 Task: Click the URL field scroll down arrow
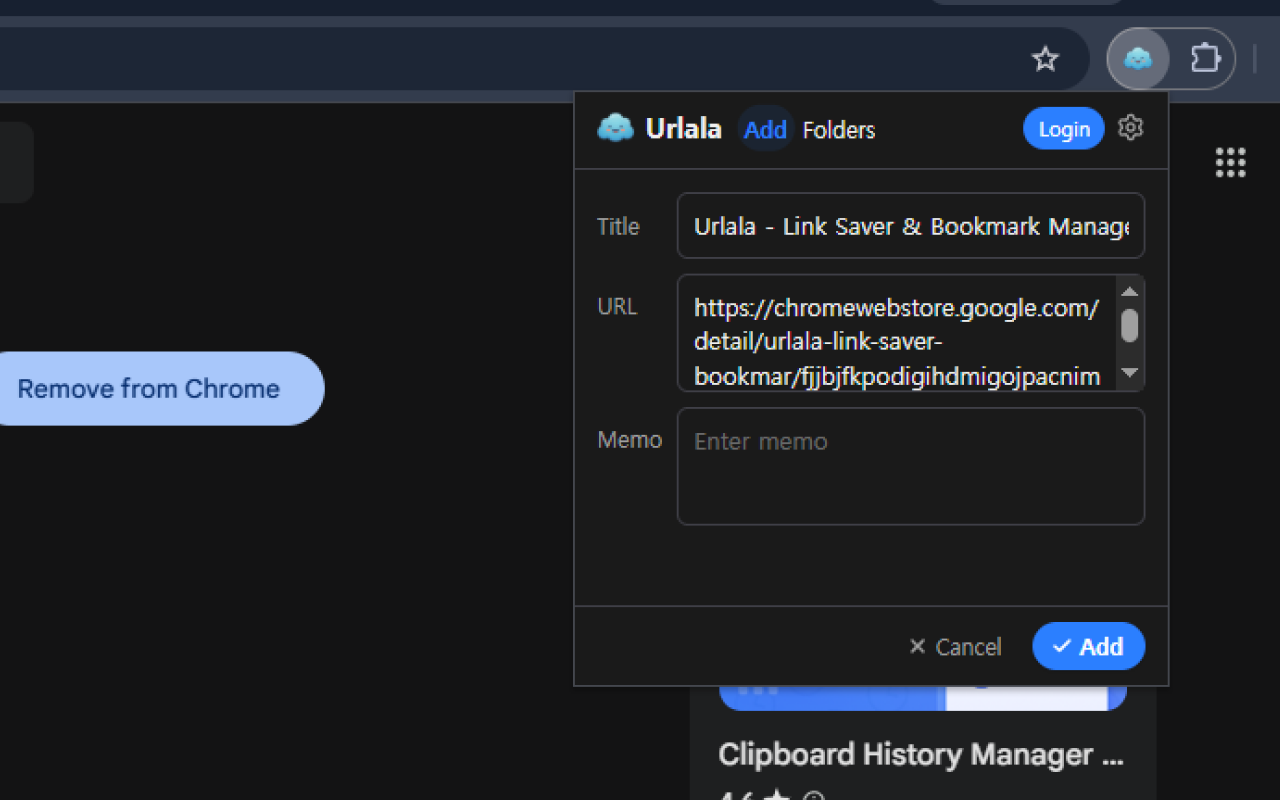[x=1130, y=373]
